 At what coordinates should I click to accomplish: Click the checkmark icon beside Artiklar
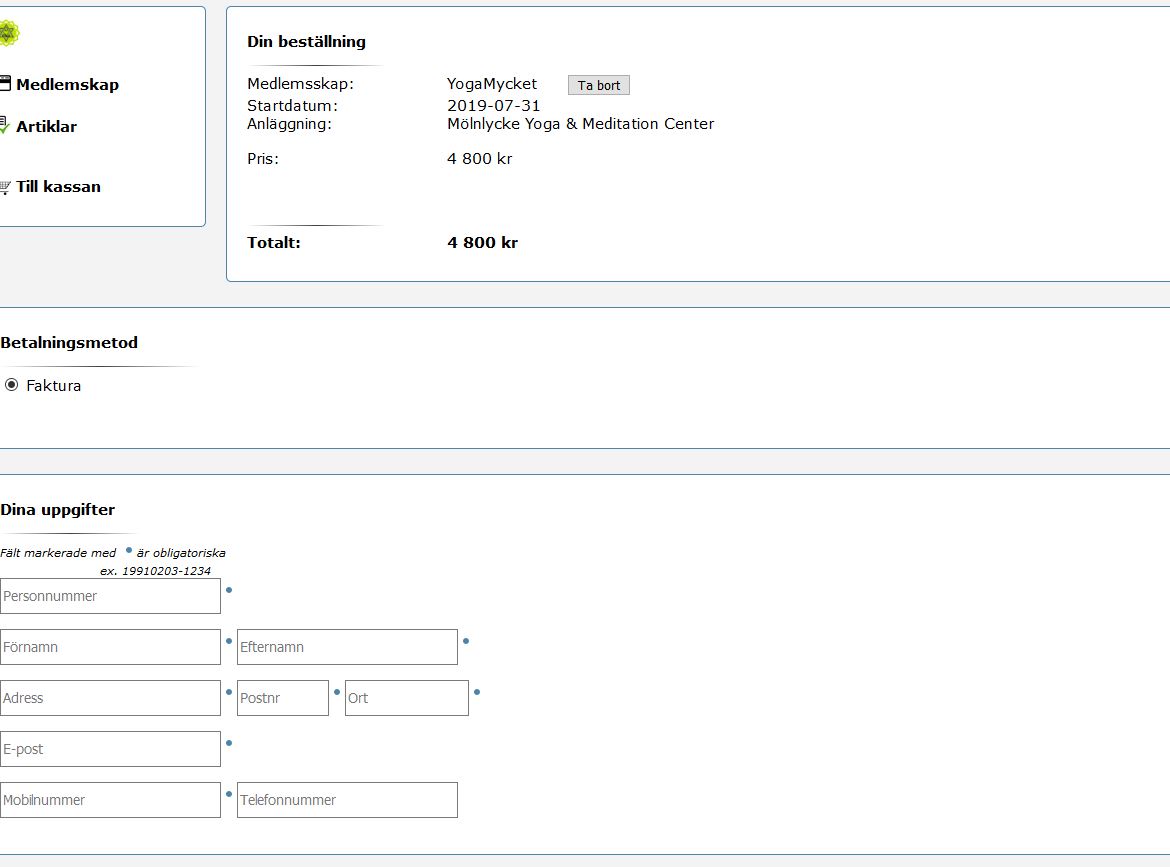pos(5,126)
